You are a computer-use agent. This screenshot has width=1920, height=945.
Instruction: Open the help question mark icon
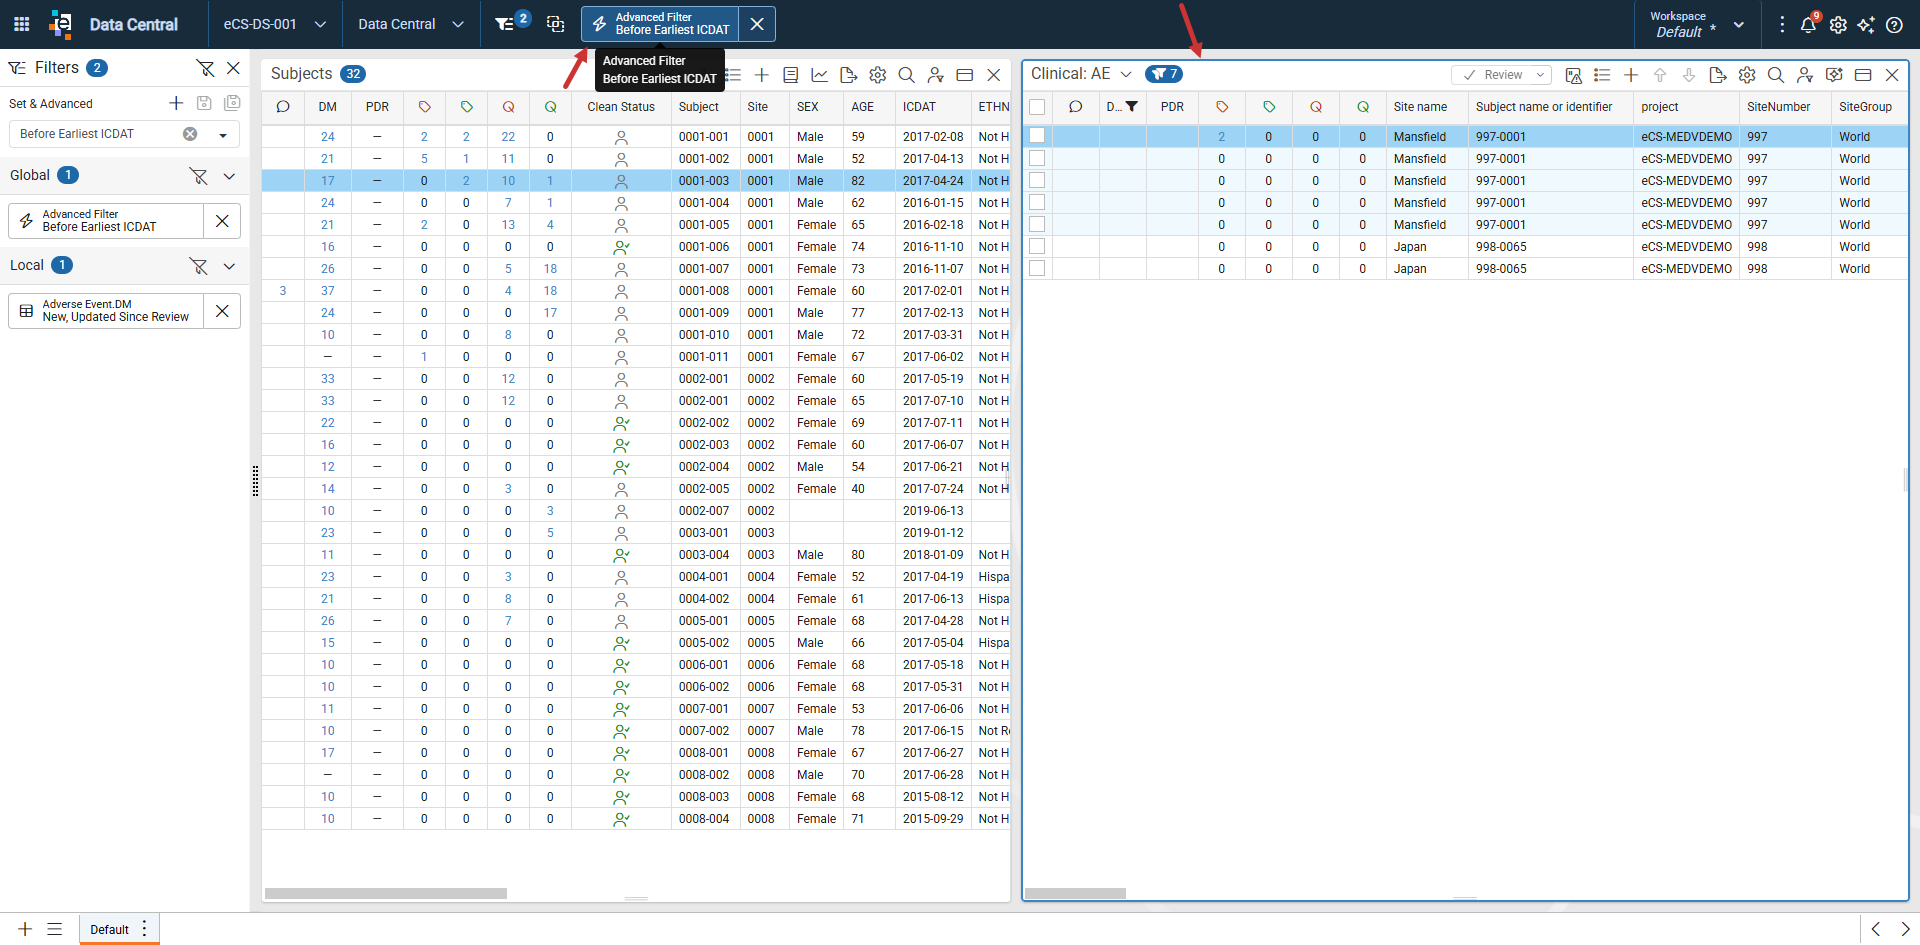pos(1894,25)
